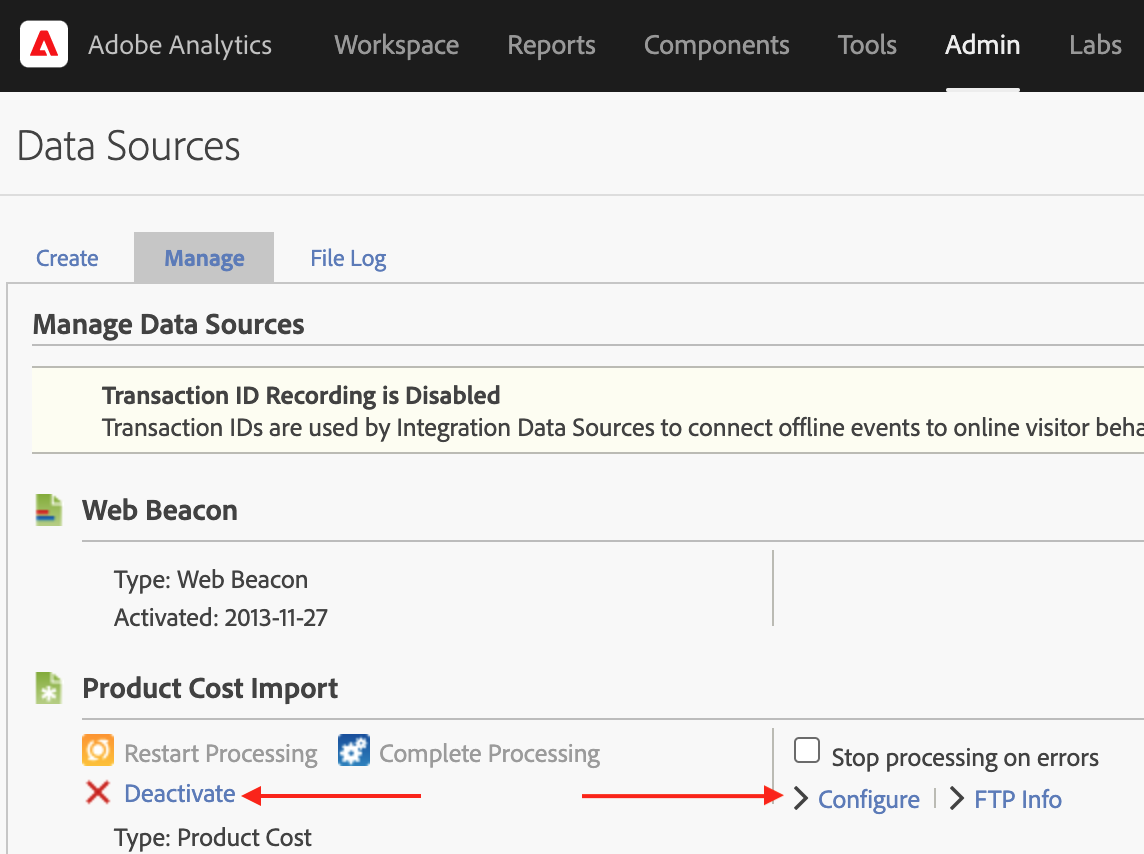
Task: Click the Adobe logo icon
Action: (44, 44)
